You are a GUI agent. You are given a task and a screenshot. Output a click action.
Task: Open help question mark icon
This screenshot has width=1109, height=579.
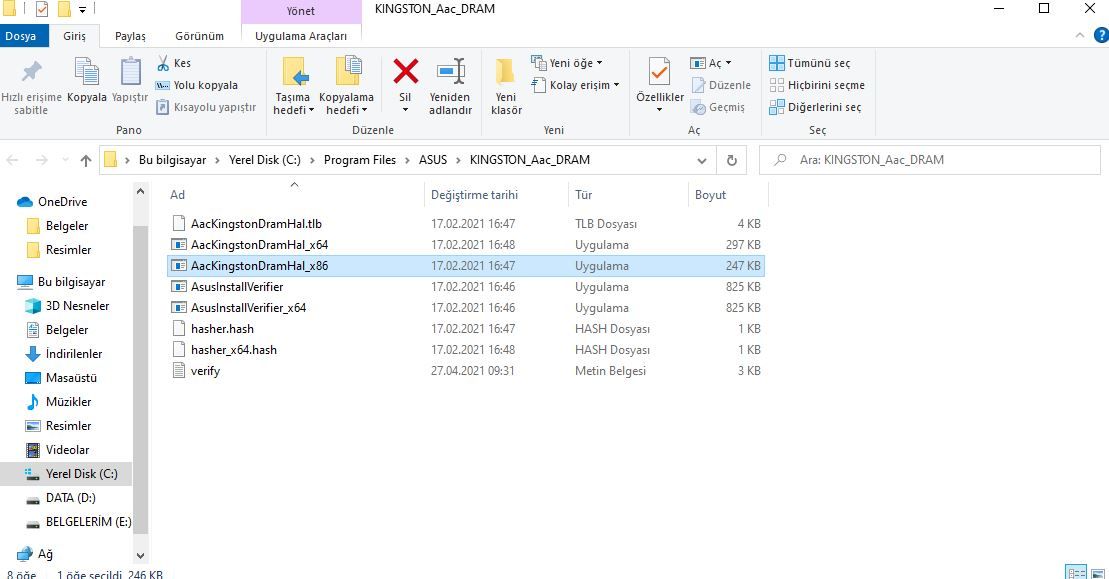click(x=1101, y=35)
